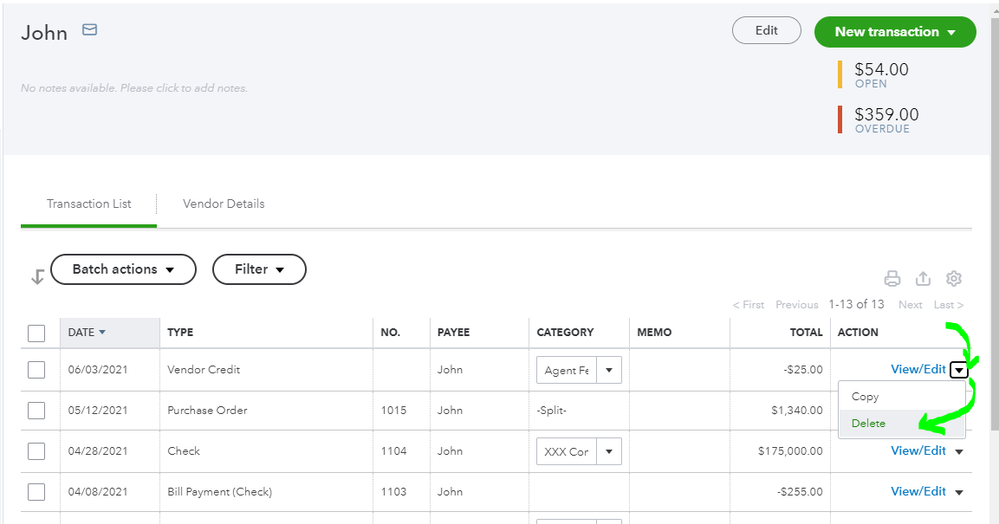This screenshot has width=999, height=524.
Task: Click the -$255.00 total cell
Action: (800, 492)
